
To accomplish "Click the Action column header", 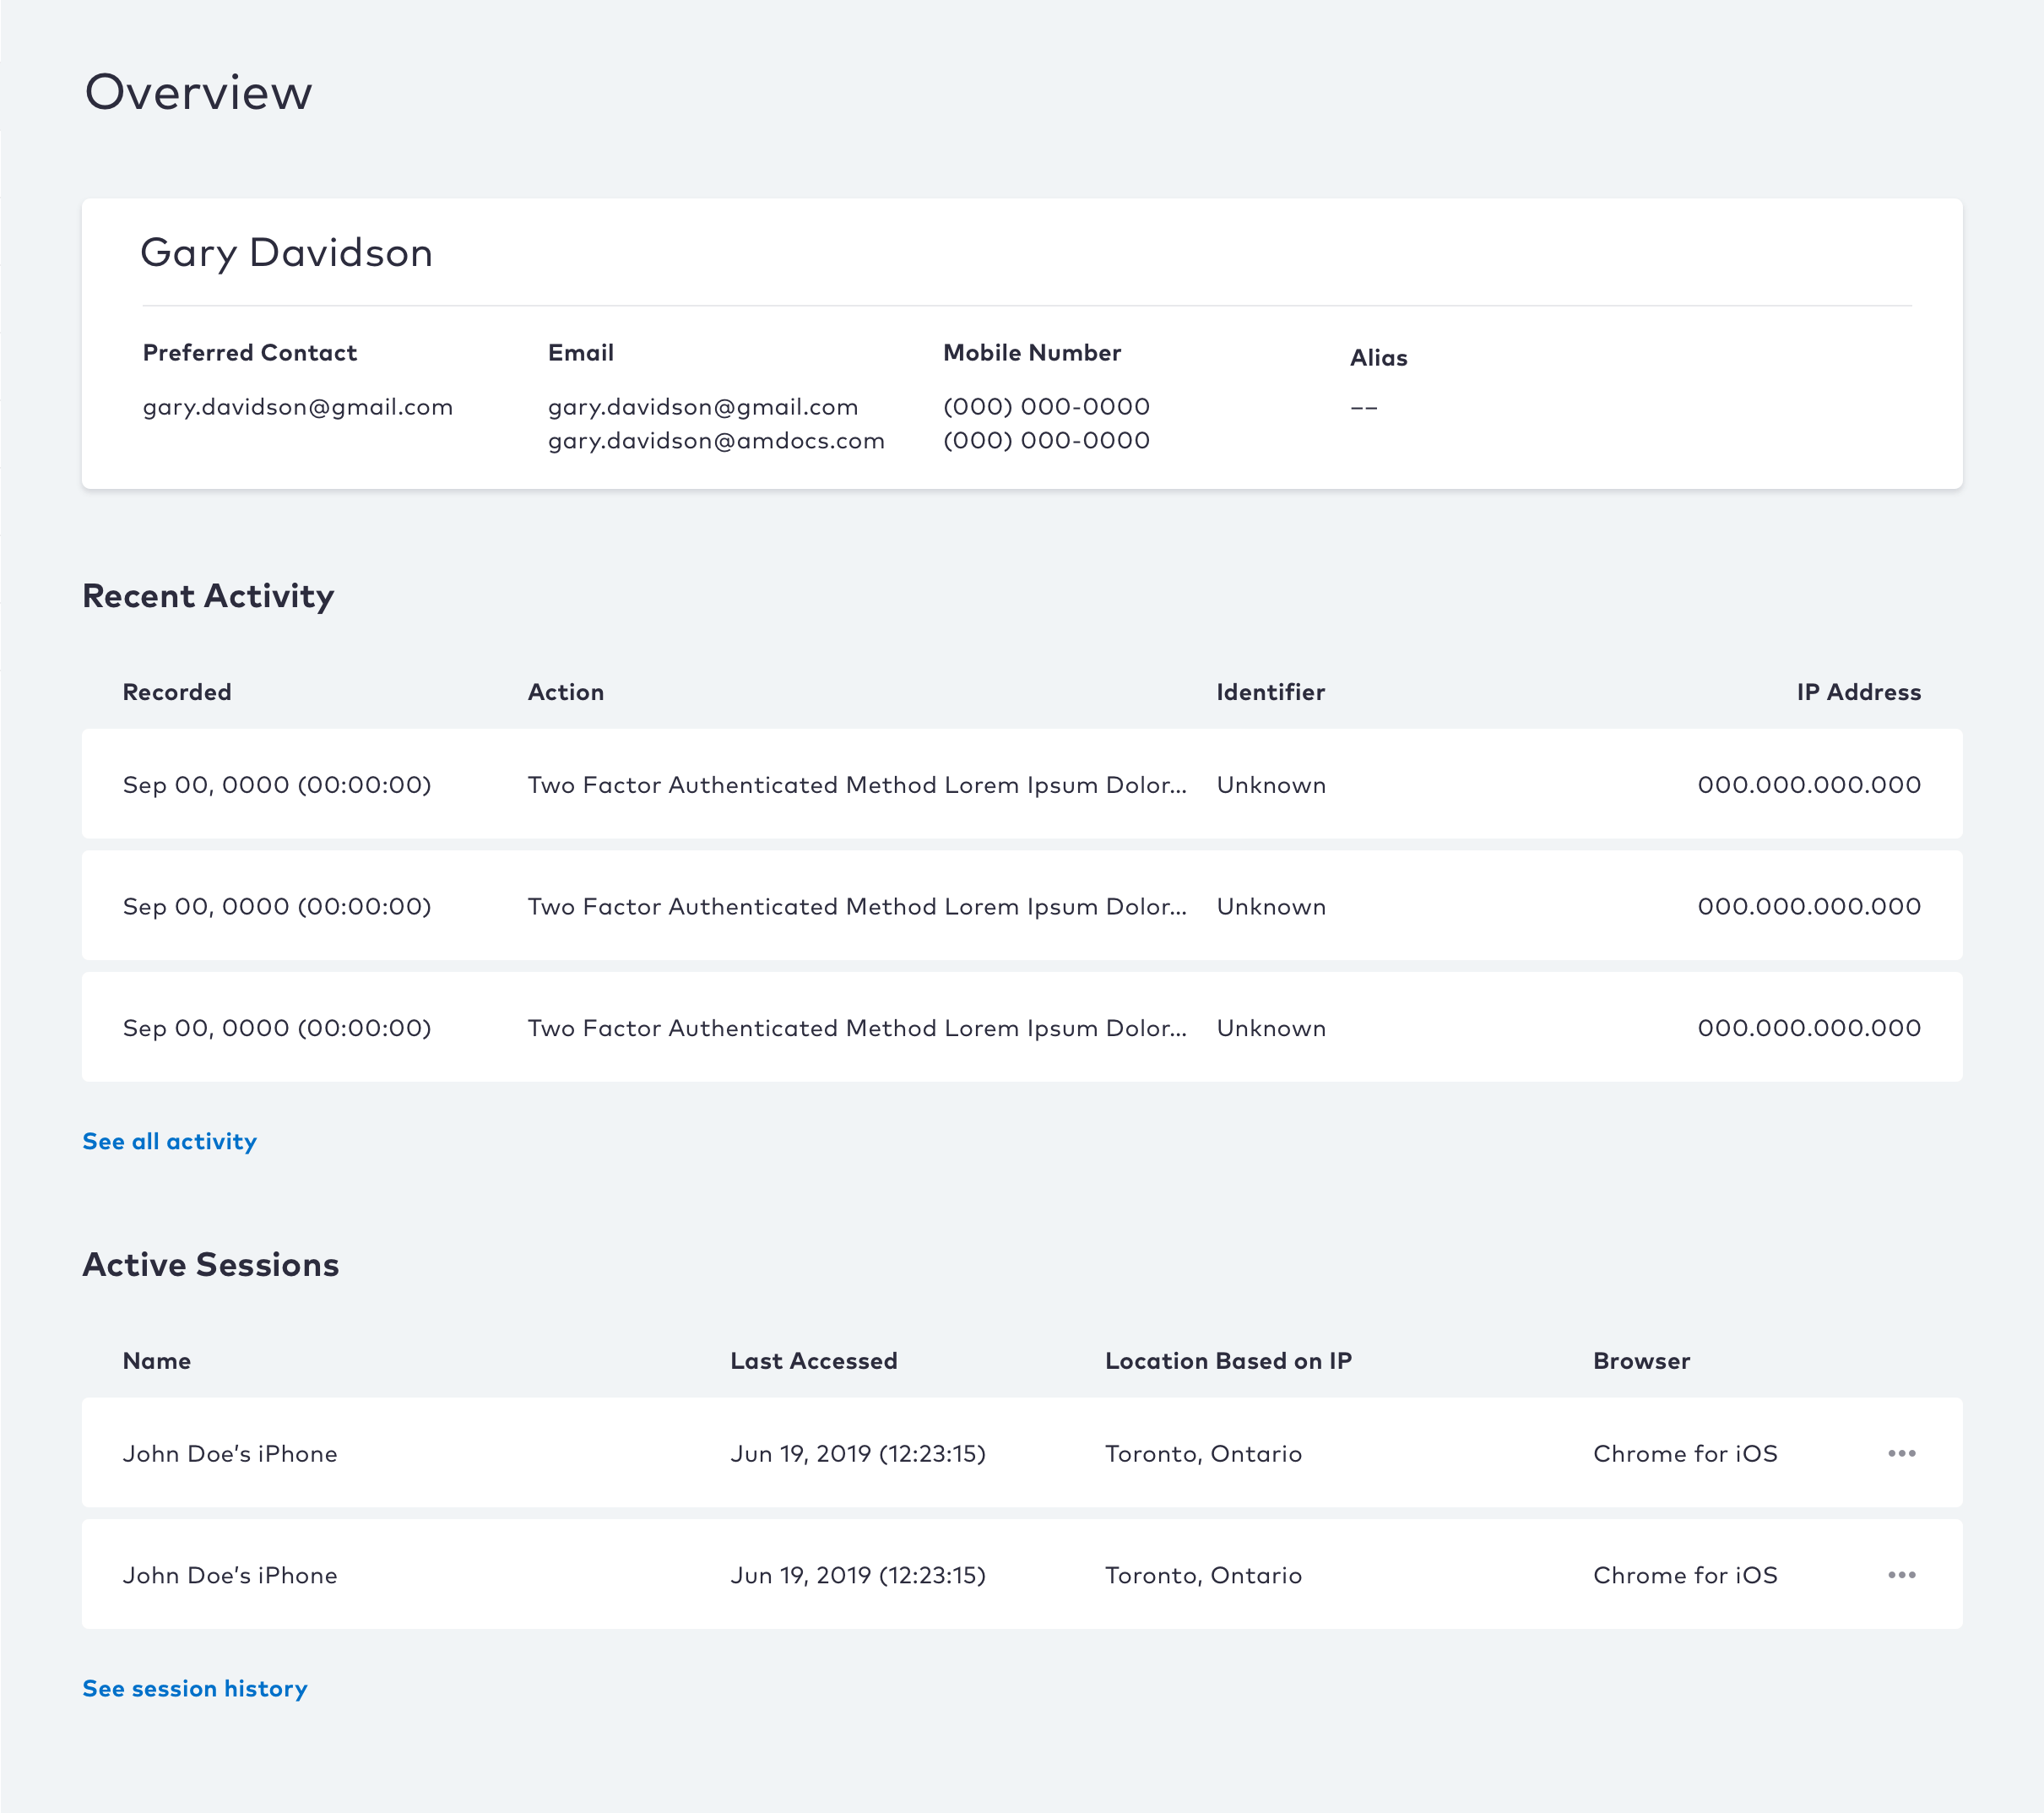I will [x=566, y=692].
